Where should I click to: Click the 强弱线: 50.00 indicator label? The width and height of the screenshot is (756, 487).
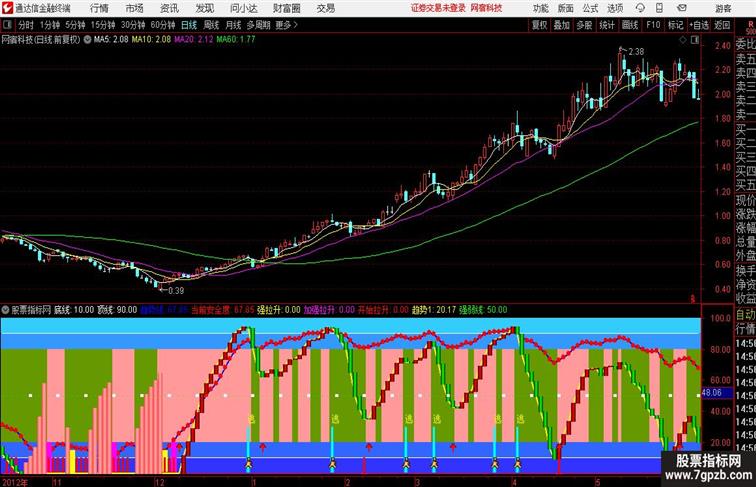[483, 310]
